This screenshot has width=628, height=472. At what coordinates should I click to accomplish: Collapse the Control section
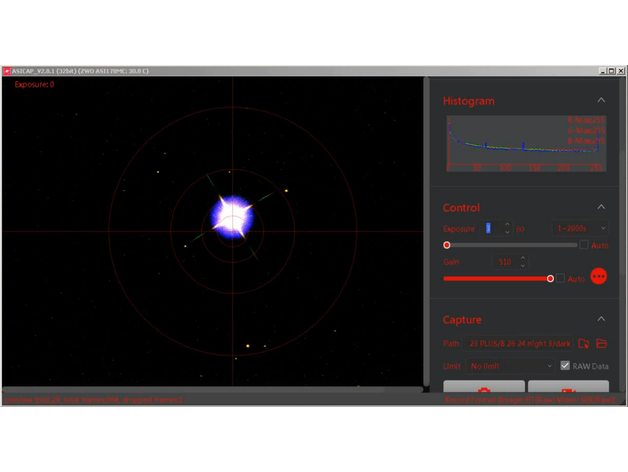click(601, 207)
